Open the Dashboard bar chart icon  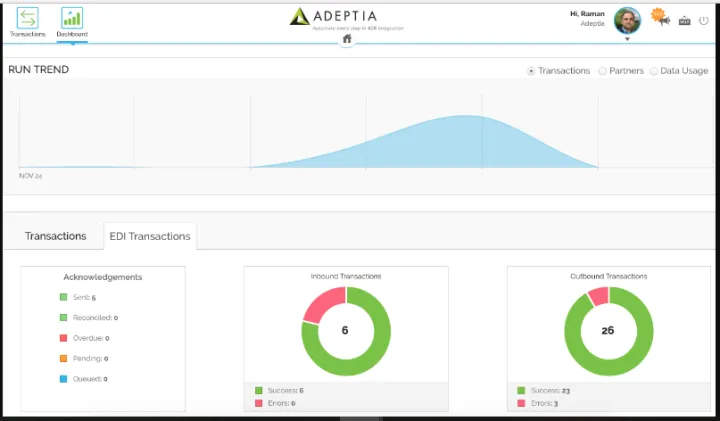coord(72,18)
